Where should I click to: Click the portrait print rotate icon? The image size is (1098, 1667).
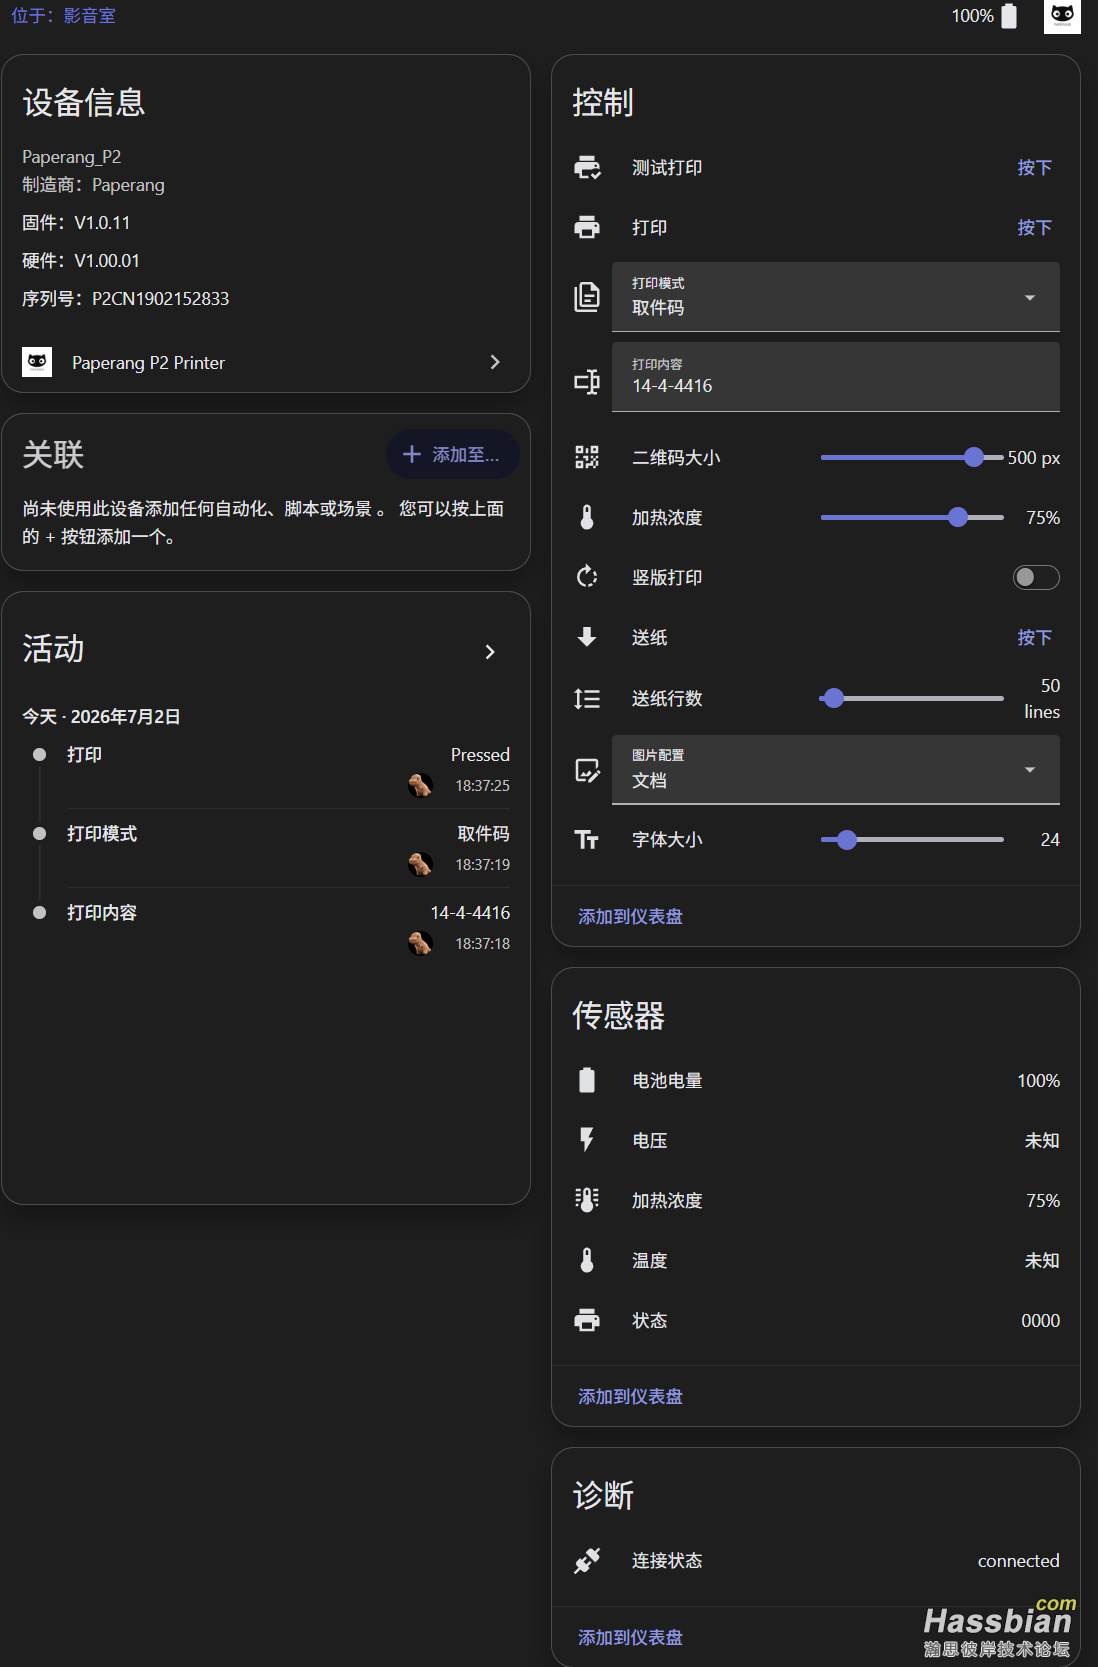tap(587, 577)
